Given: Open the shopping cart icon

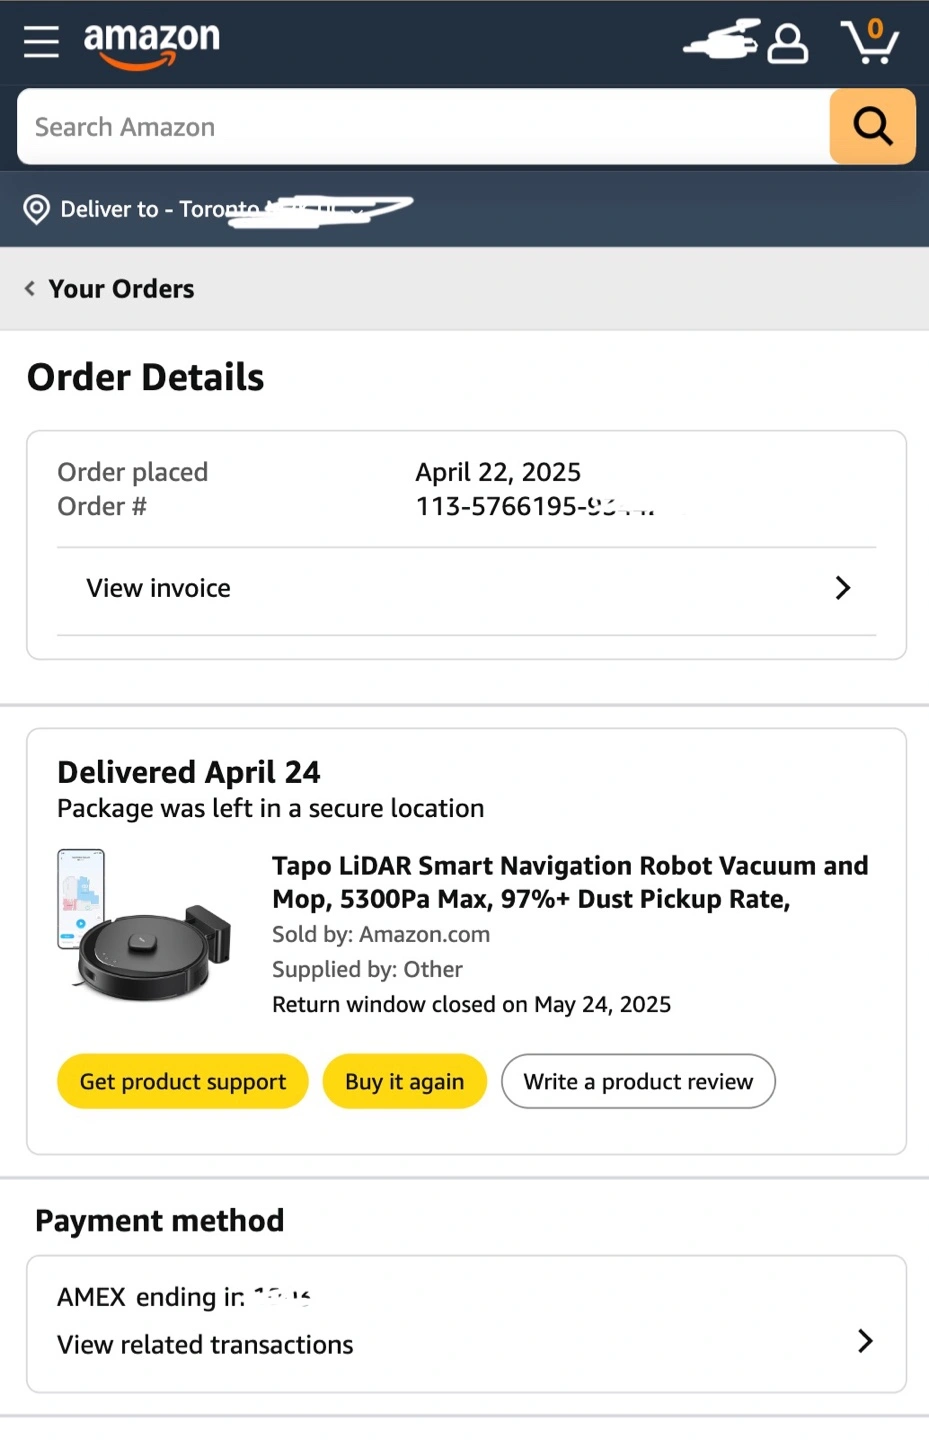Looking at the screenshot, I should click(870, 42).
